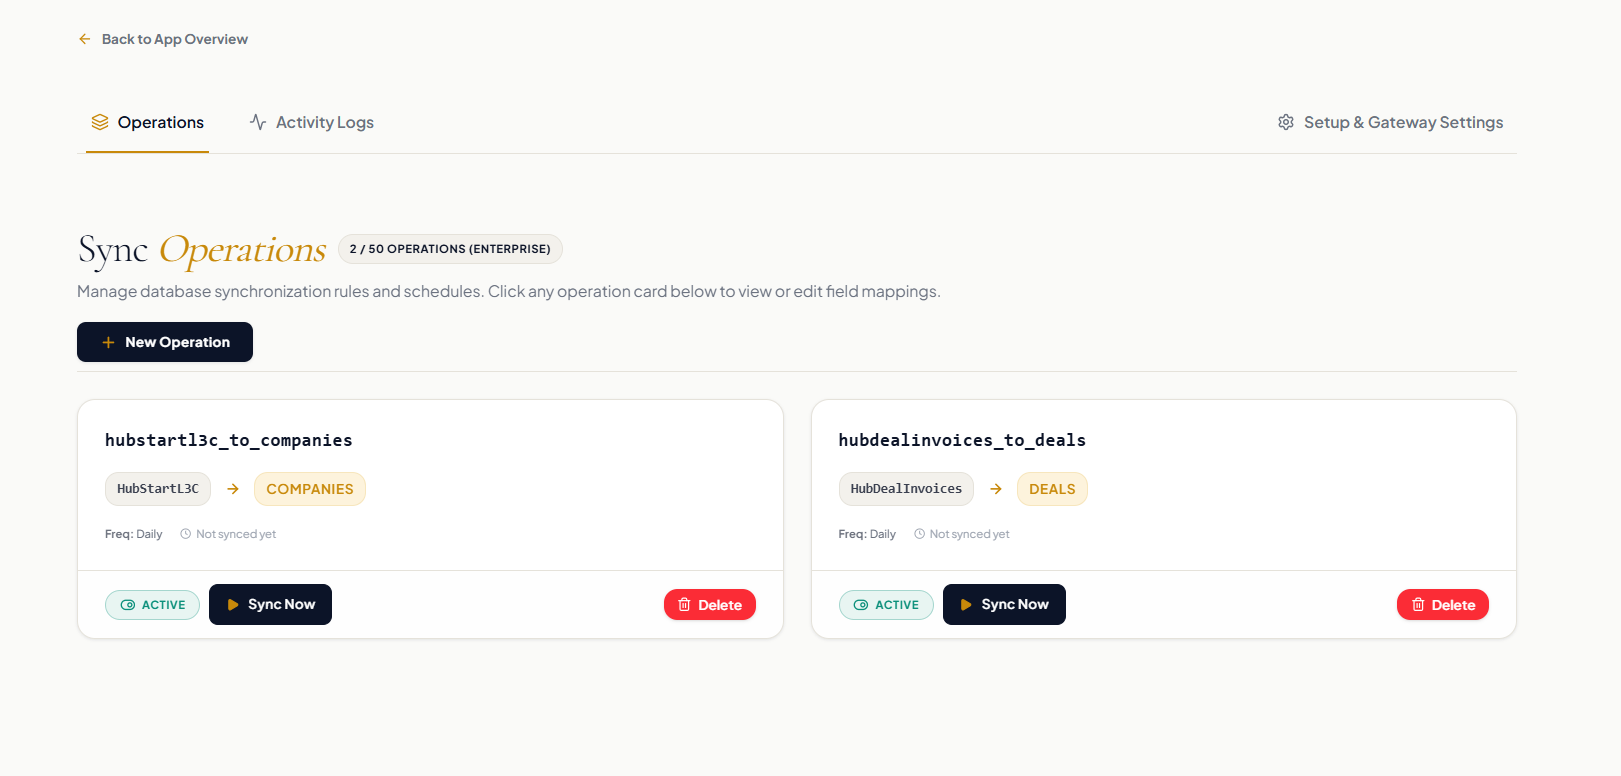Create a New Operation
This screenshot has height=776, width=1621.
point(165,342)
